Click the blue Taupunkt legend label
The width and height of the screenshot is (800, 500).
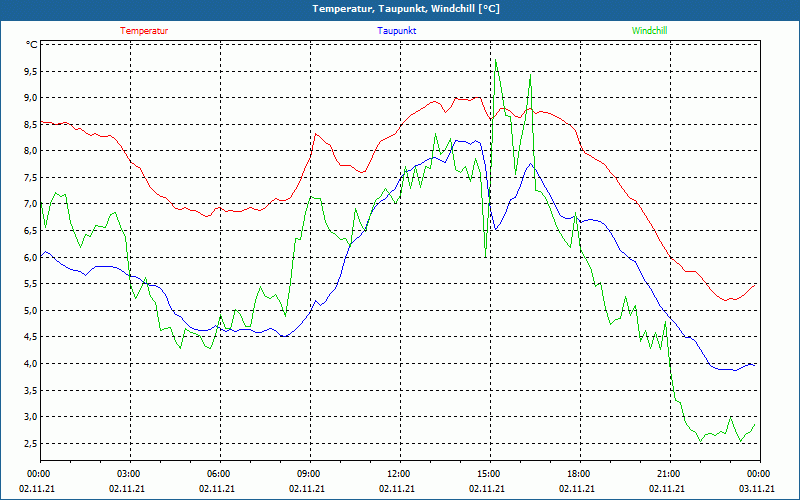coord(396,31)
